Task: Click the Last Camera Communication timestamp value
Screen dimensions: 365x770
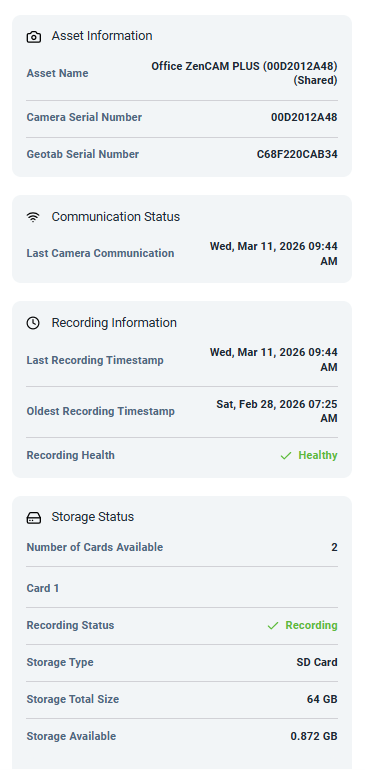Action: pos(274,253)
